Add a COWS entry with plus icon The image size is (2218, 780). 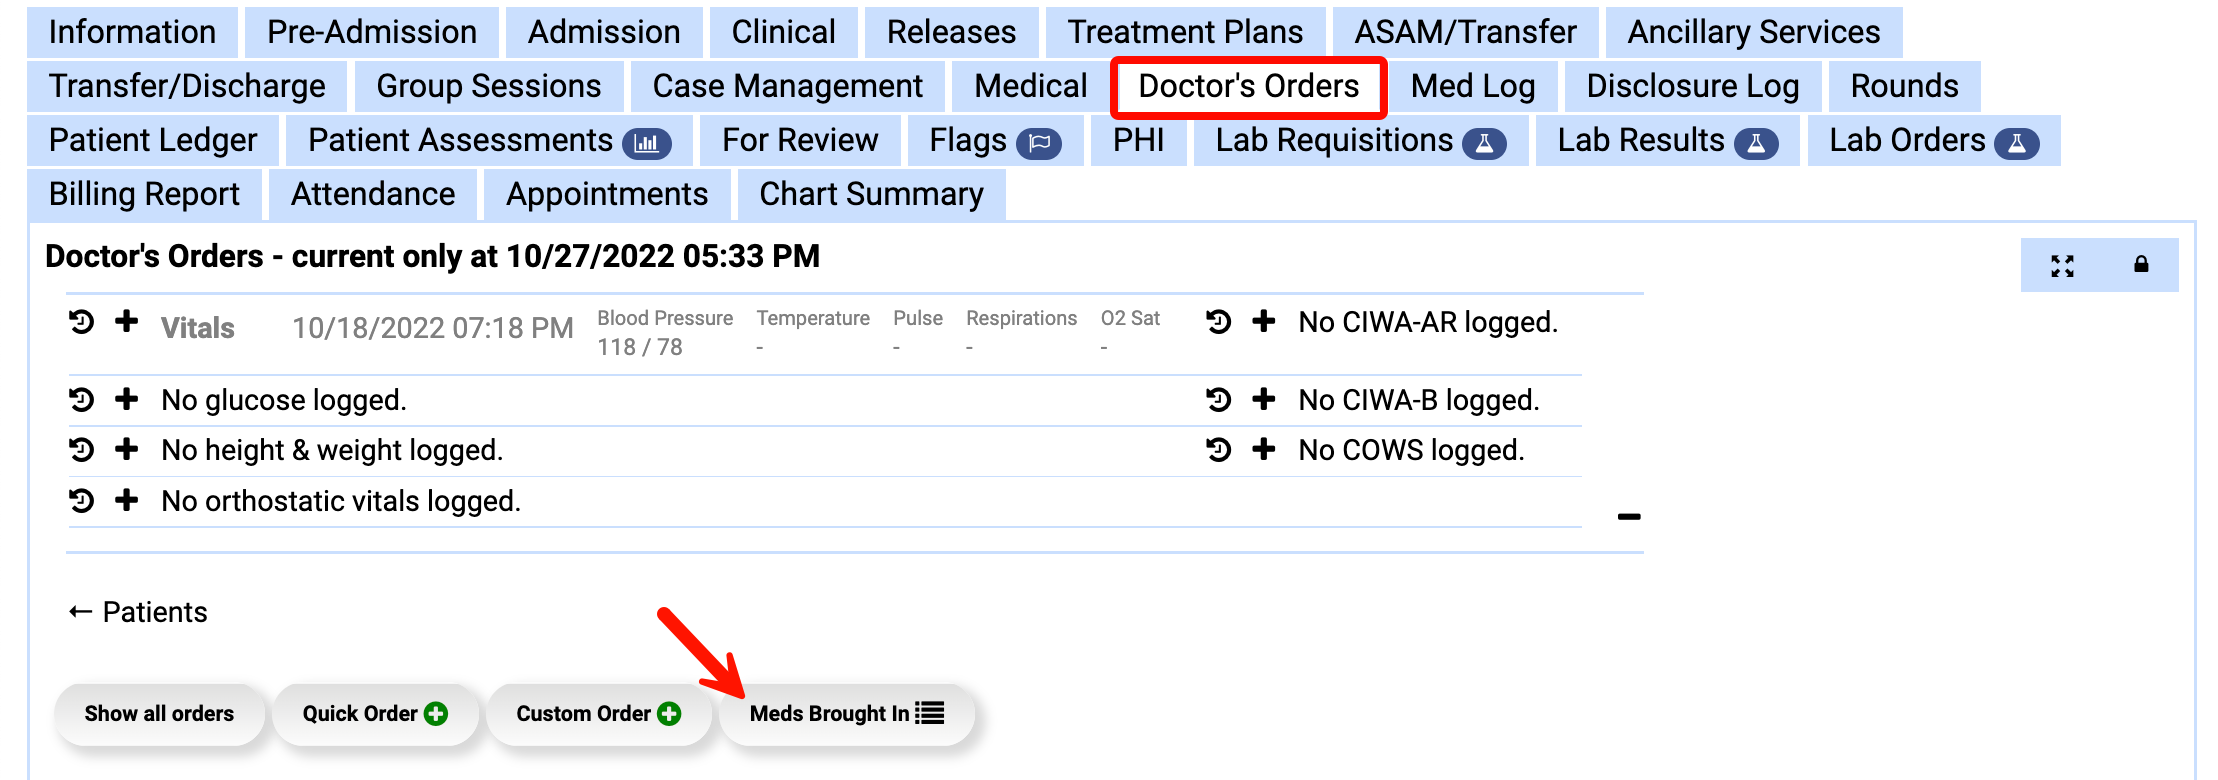[1264, 450]
